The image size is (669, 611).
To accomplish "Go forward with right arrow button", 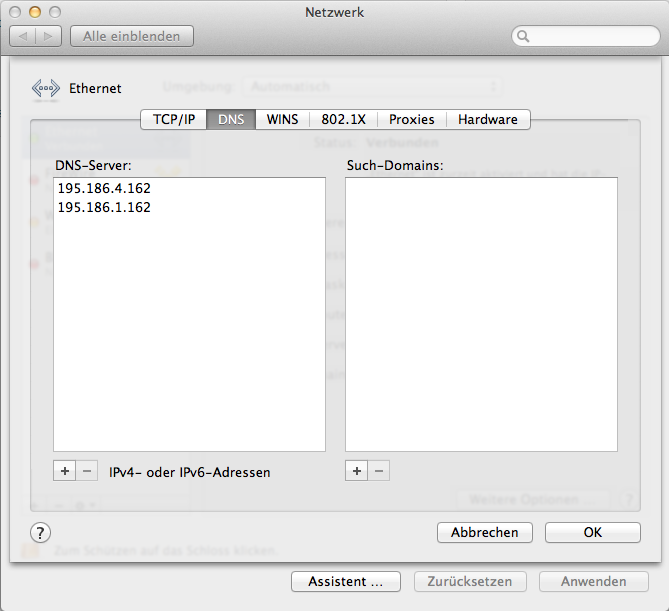I will 49,36.
